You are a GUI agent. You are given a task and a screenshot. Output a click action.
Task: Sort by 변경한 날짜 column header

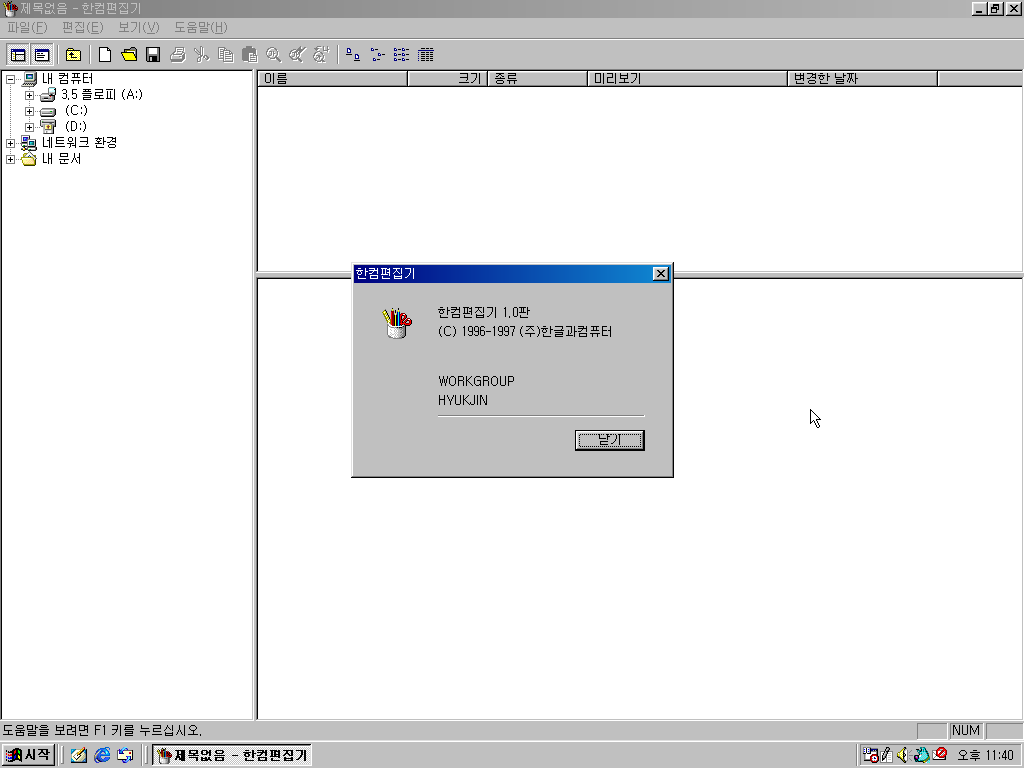point(862,79)
